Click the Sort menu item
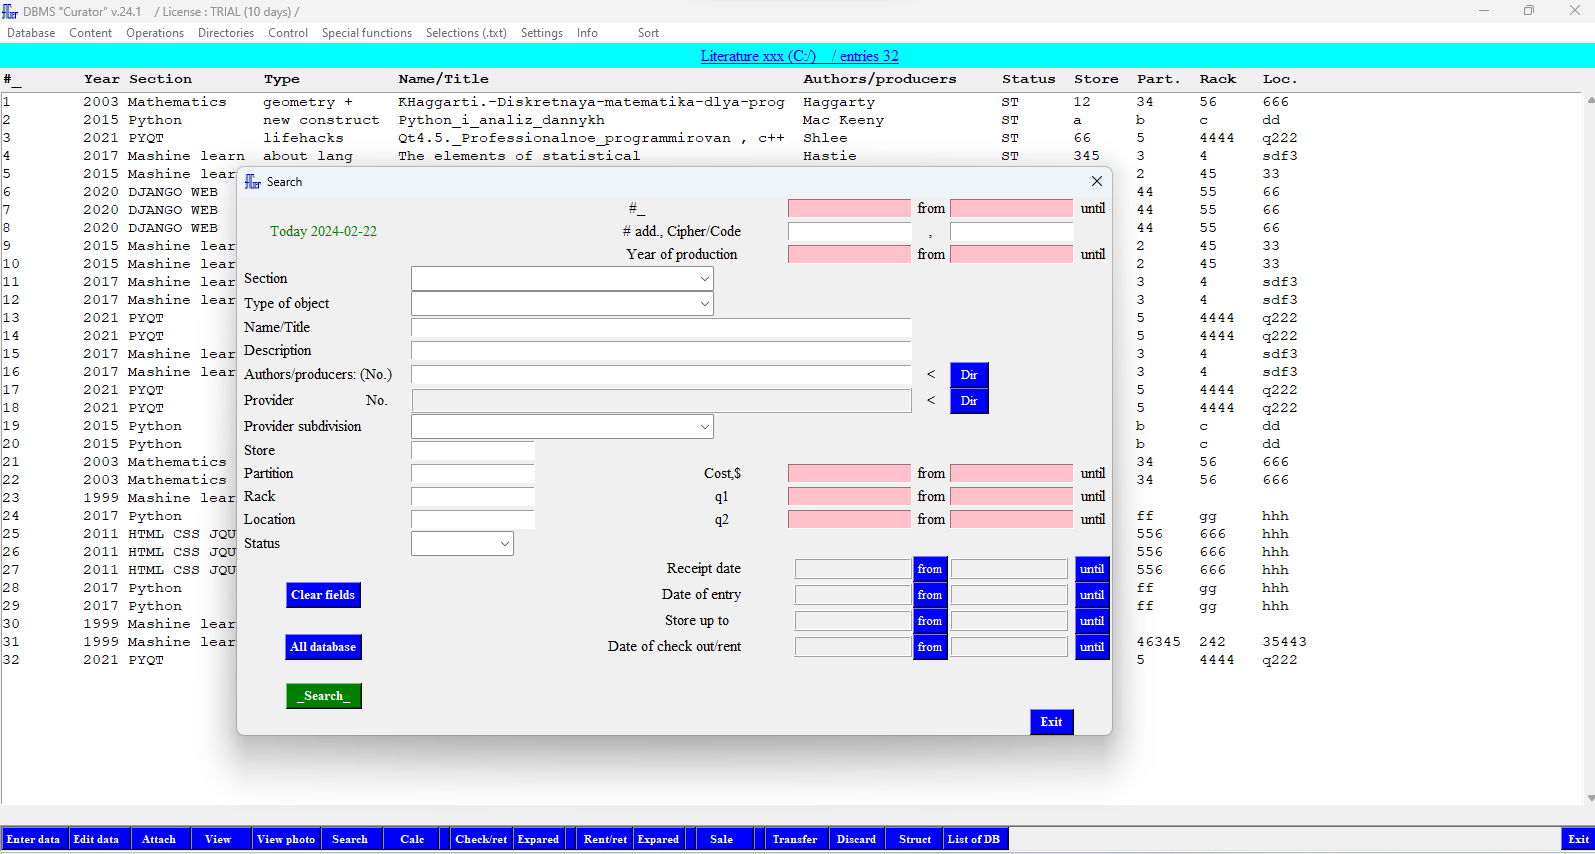 (x=648, y=33)
